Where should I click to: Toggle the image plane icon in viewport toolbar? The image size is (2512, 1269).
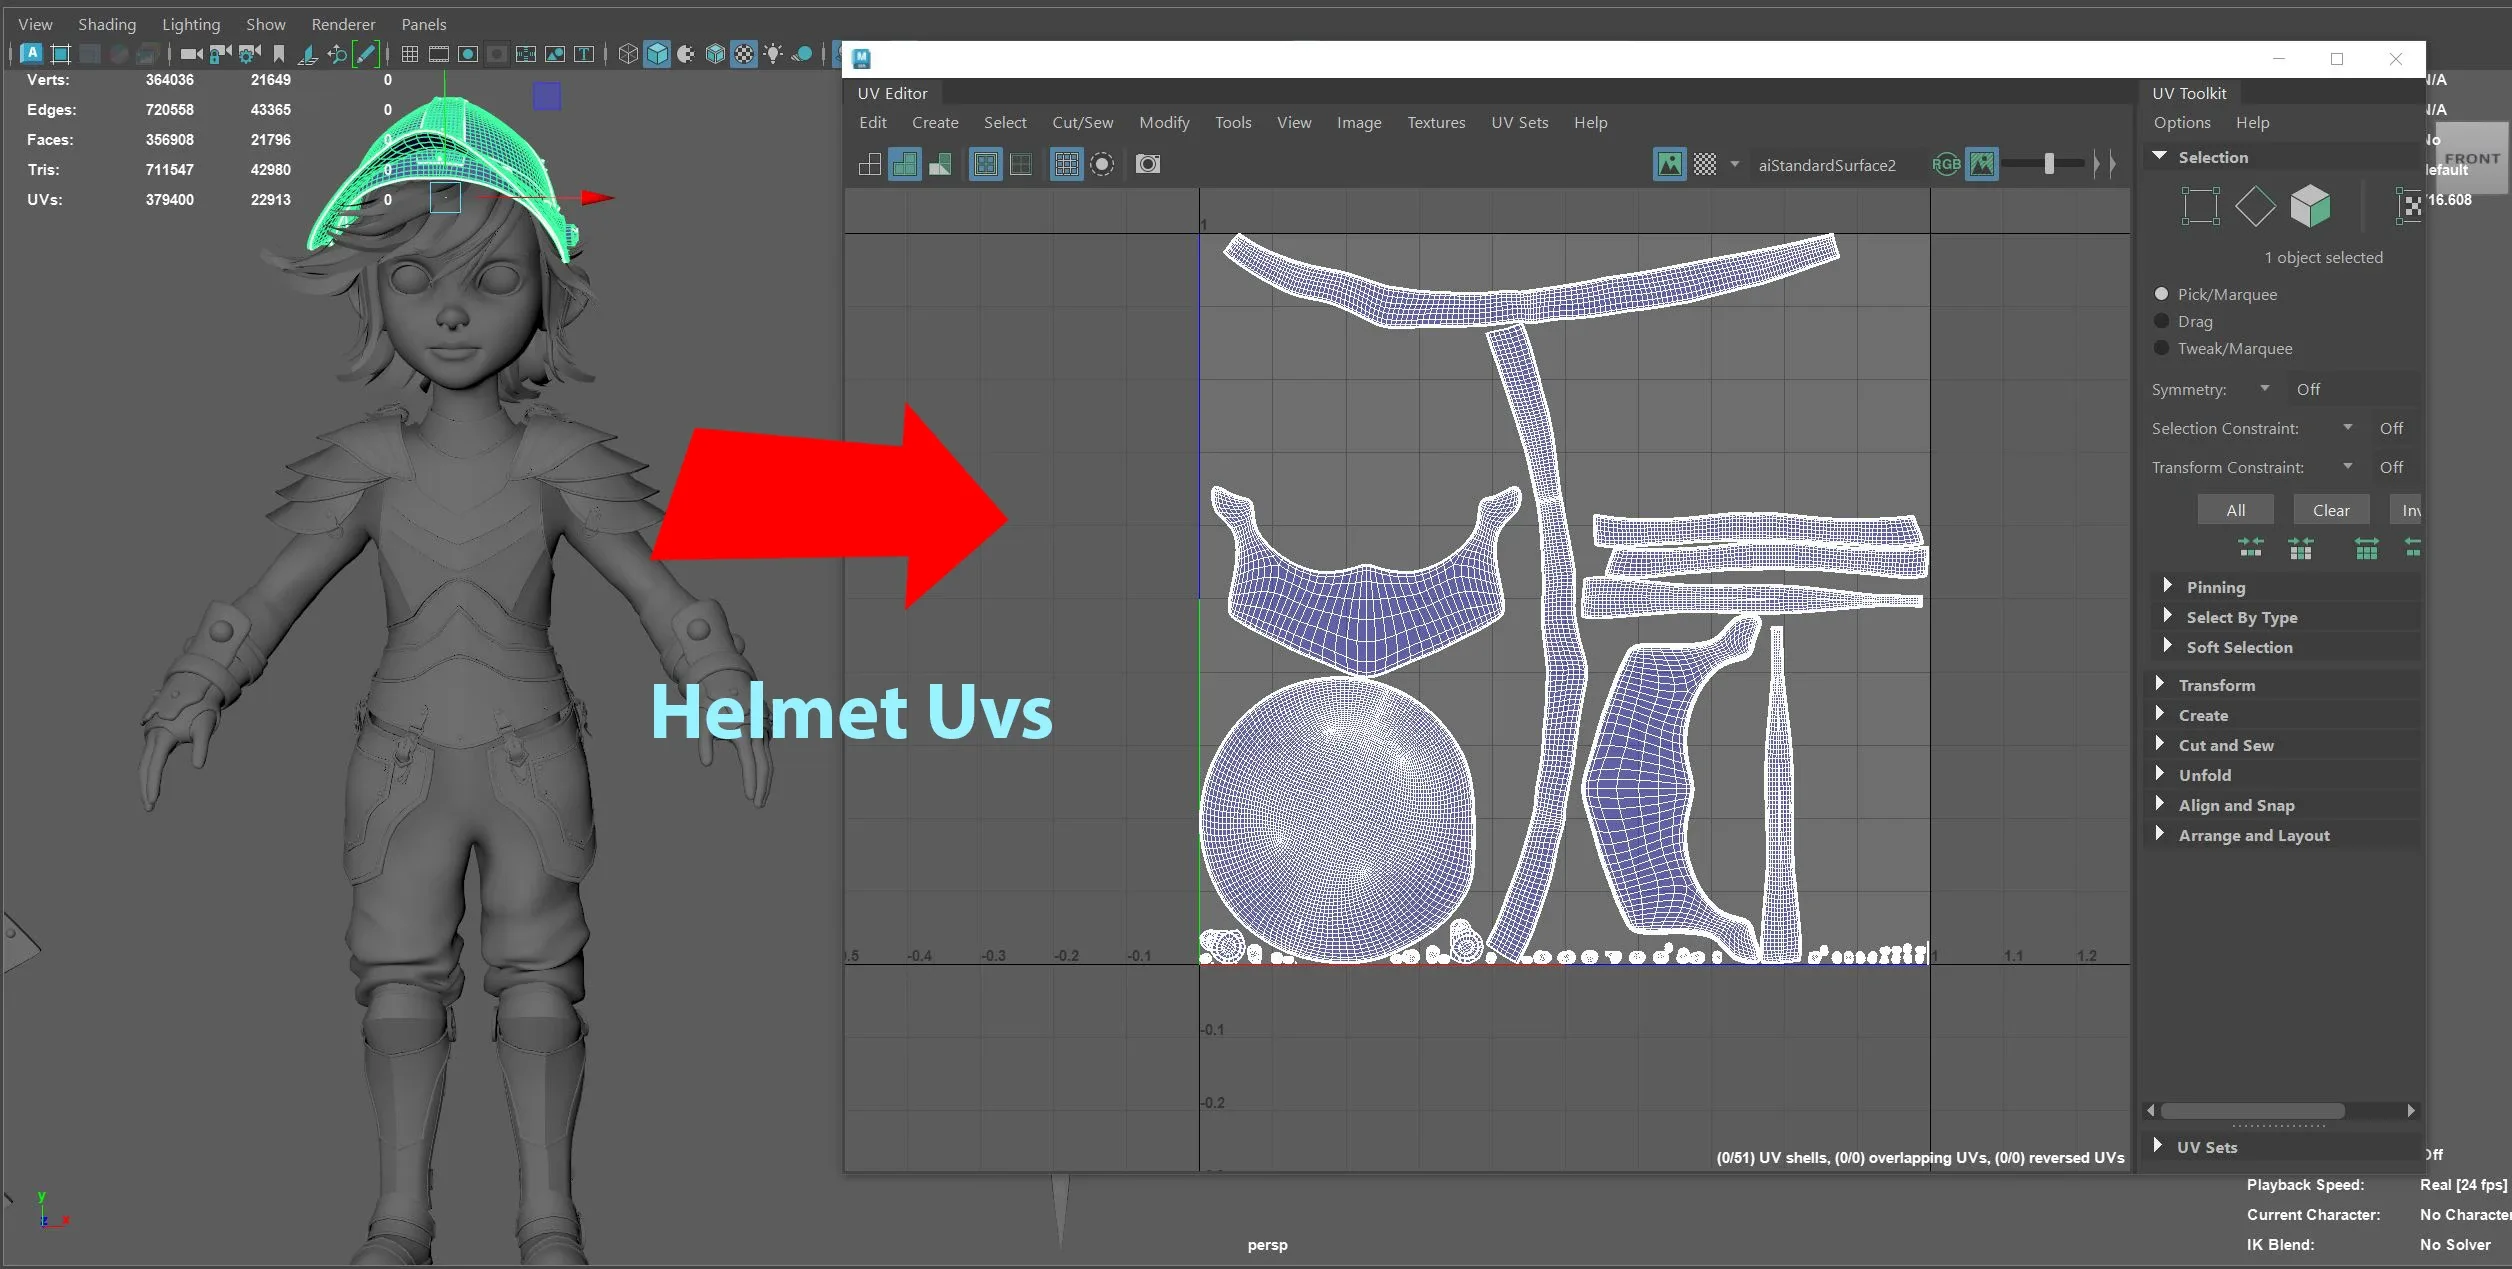(308, 54)
